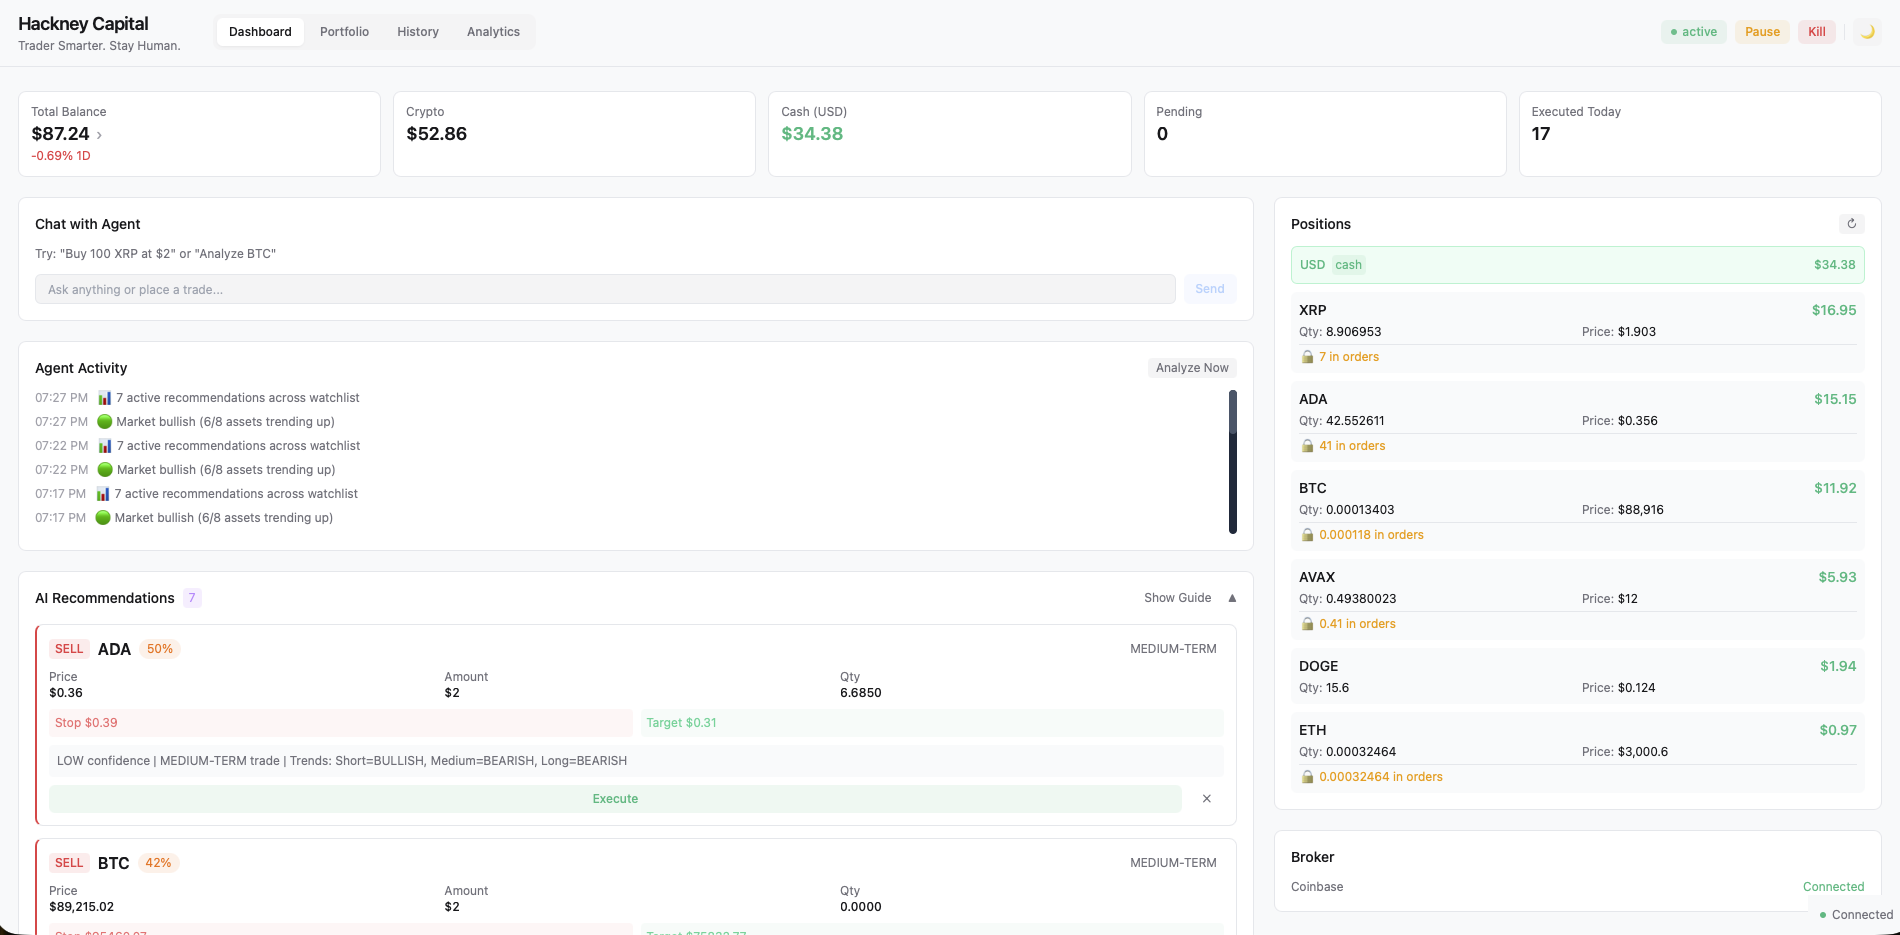This screenshot has width=1900, height=935.
Task: Click the green bullish indicator in Agent Activity
Action: (104, 421)
